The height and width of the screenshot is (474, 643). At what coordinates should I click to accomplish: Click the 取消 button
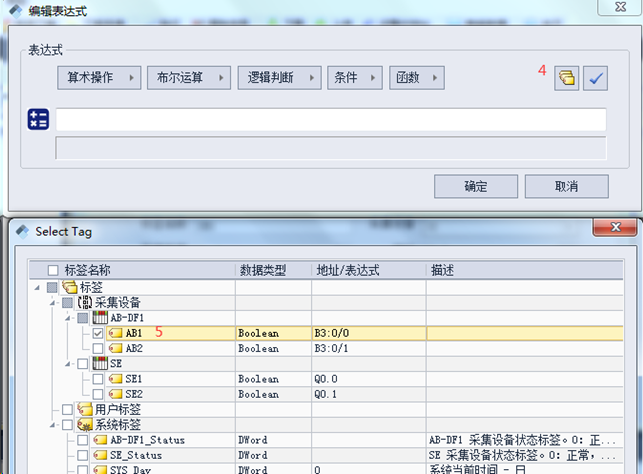(567, 187)
